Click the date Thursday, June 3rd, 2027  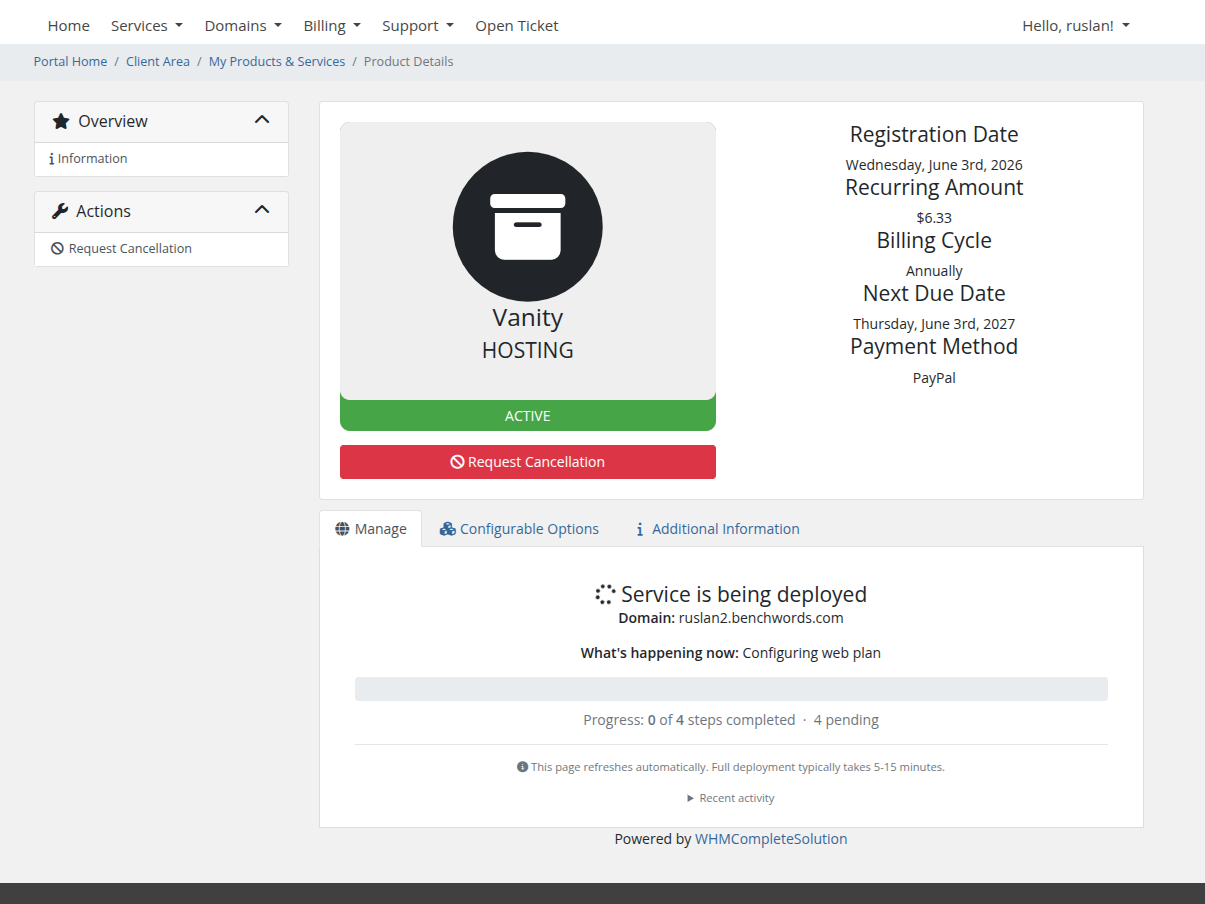pyautogui.click(x=934, y=324)
